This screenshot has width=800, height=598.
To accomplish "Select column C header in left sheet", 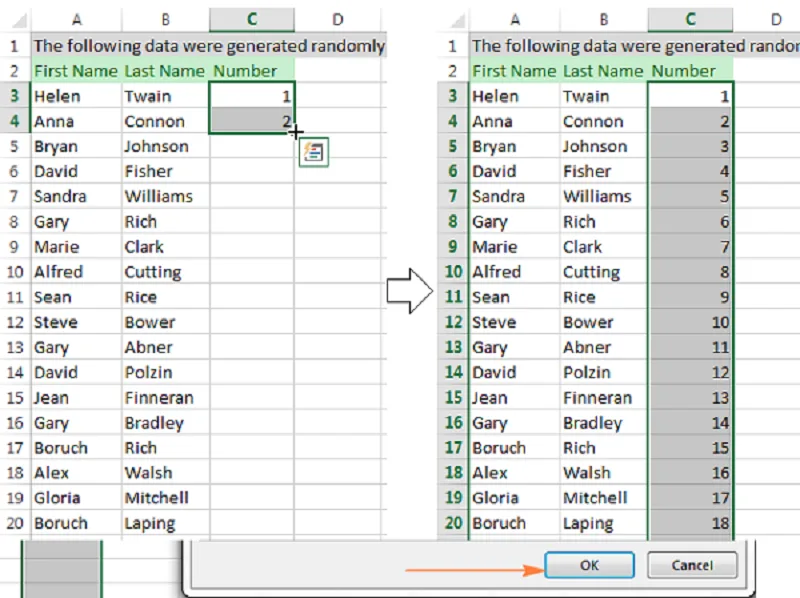I will (x=252, y=19).
